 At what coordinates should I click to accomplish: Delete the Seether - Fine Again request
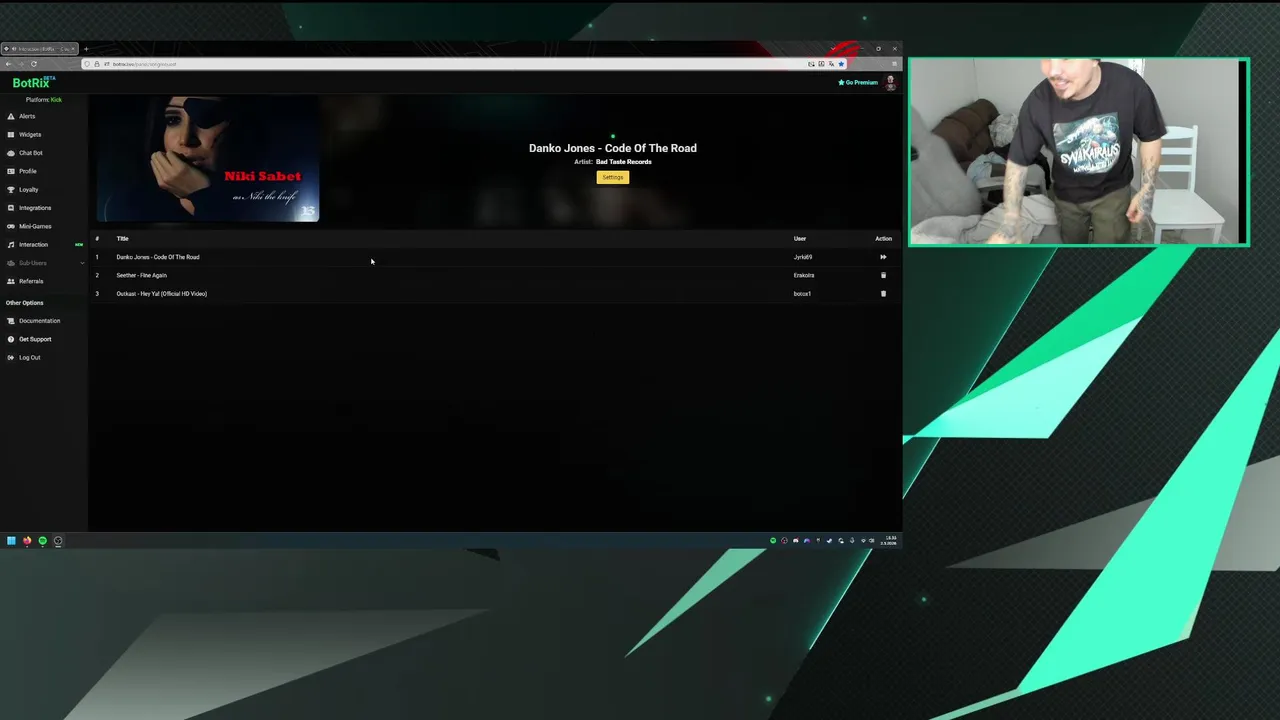click(x=883, y=275)
